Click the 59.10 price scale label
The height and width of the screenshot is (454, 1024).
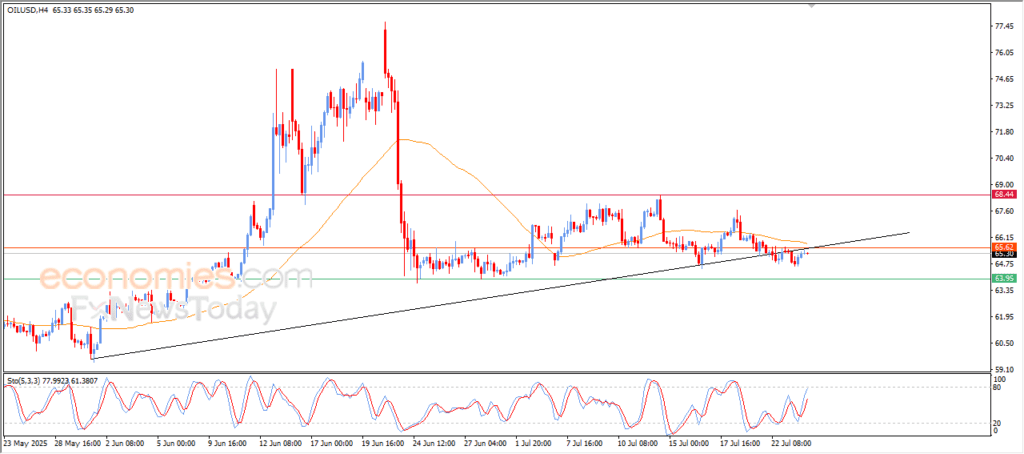[x=1002, y=369]
